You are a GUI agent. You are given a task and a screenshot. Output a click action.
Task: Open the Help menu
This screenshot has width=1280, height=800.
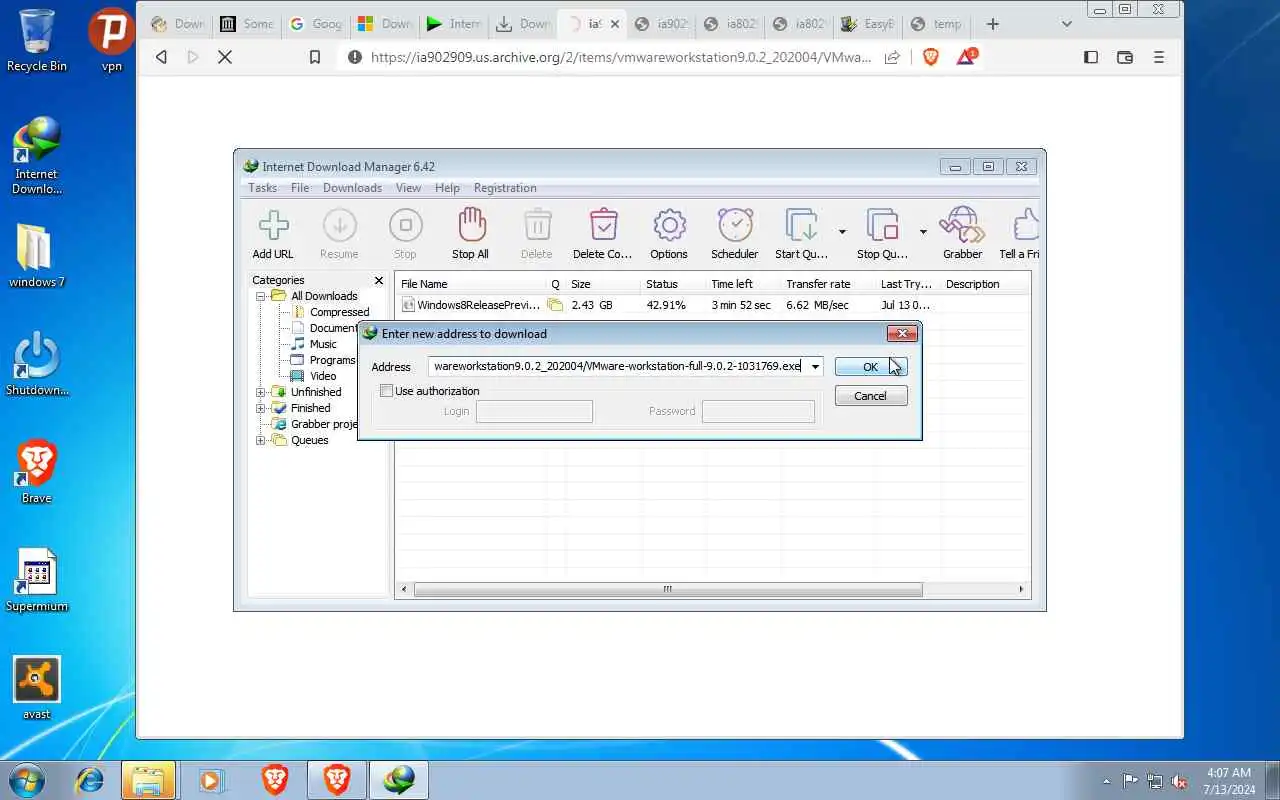pyautogui.click(x=447, y=188)
